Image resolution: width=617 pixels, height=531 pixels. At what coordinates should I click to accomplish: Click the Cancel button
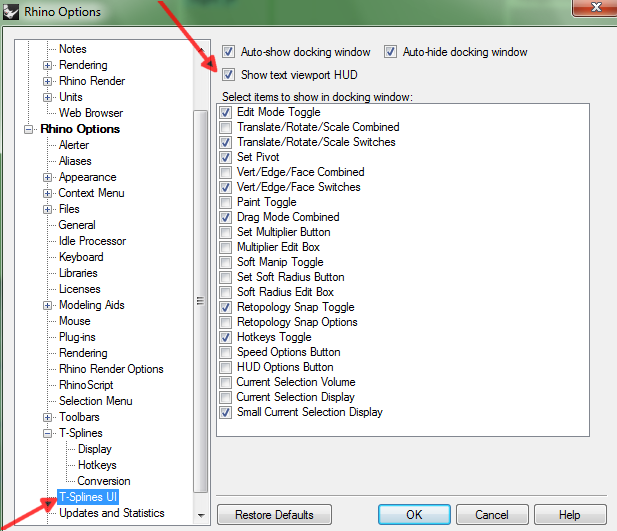(492, 515)
